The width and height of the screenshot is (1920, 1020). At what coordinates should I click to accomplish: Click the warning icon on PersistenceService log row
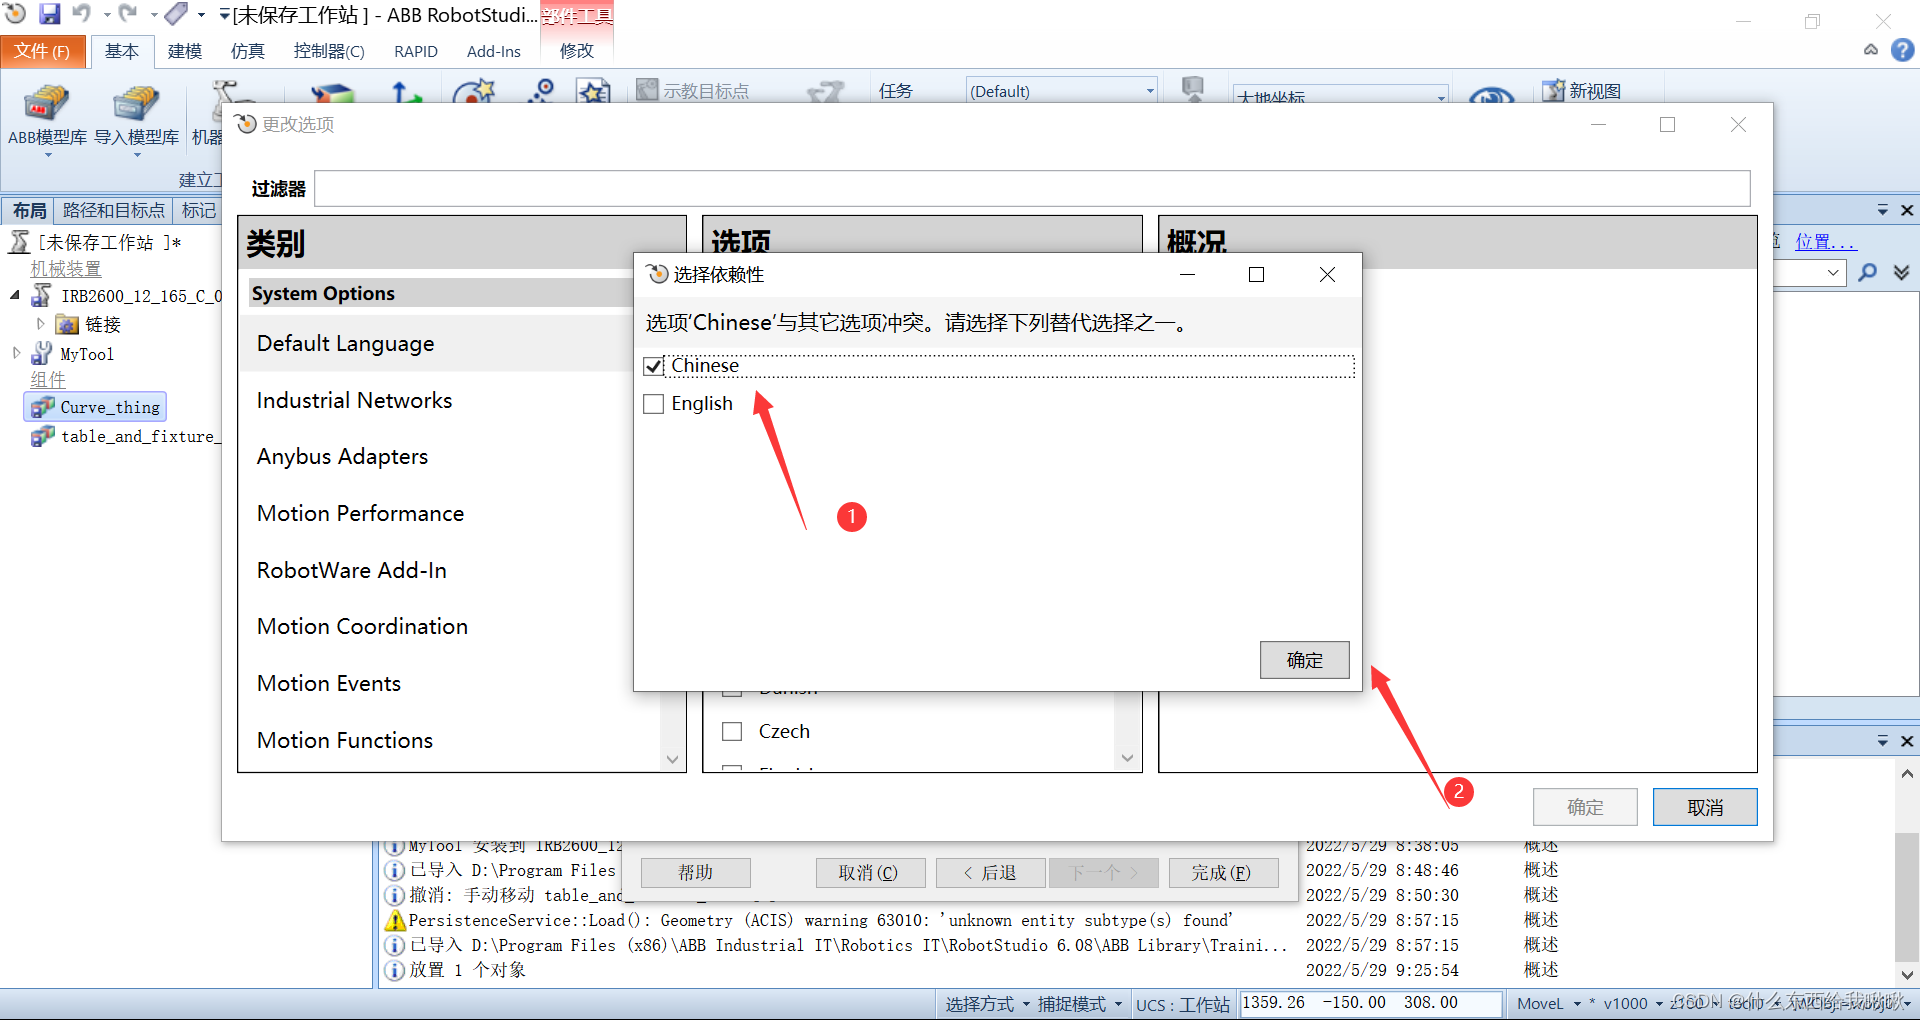[x=395, y=920]
